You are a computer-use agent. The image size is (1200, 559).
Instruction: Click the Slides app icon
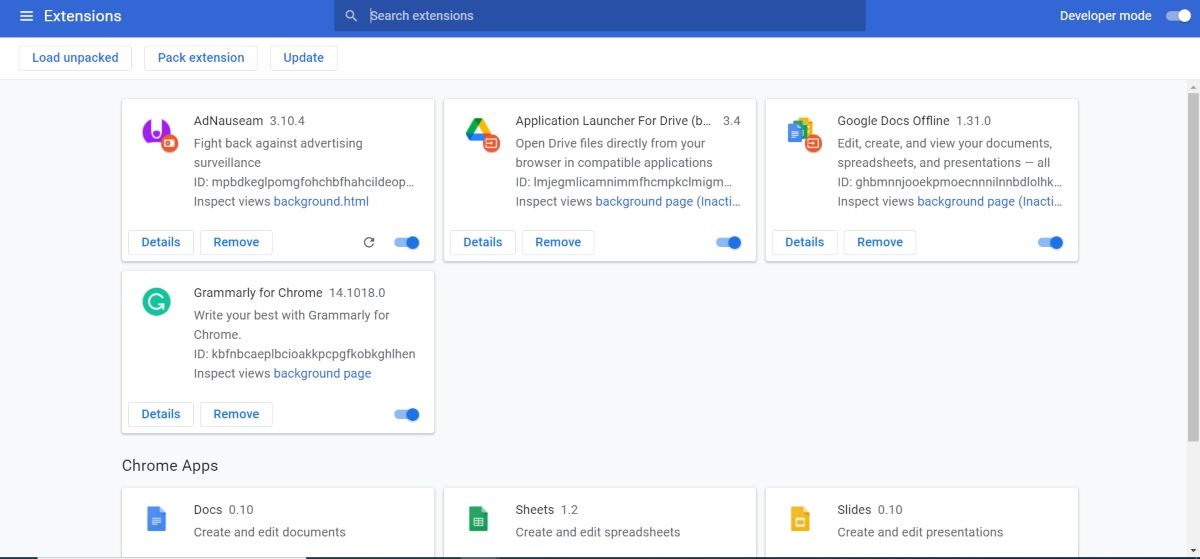[800, 519]
